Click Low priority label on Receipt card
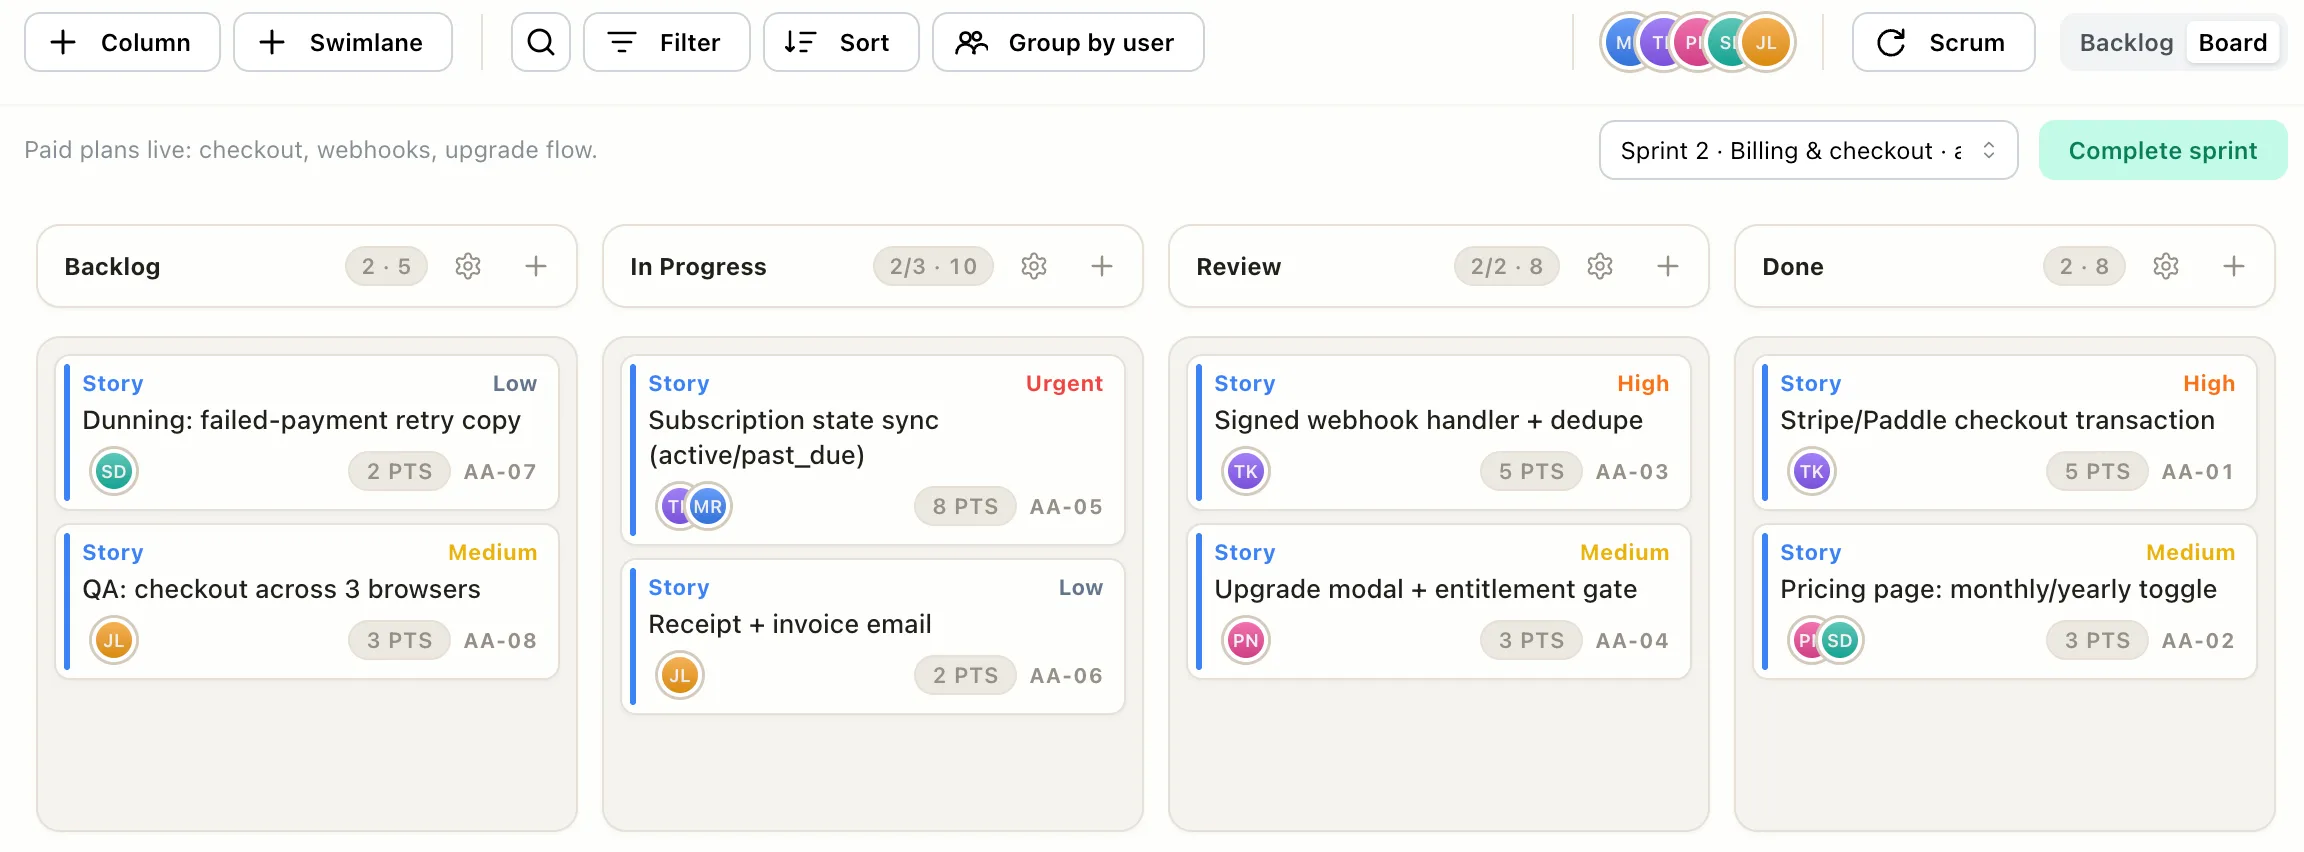 [x=1081, y=587]
